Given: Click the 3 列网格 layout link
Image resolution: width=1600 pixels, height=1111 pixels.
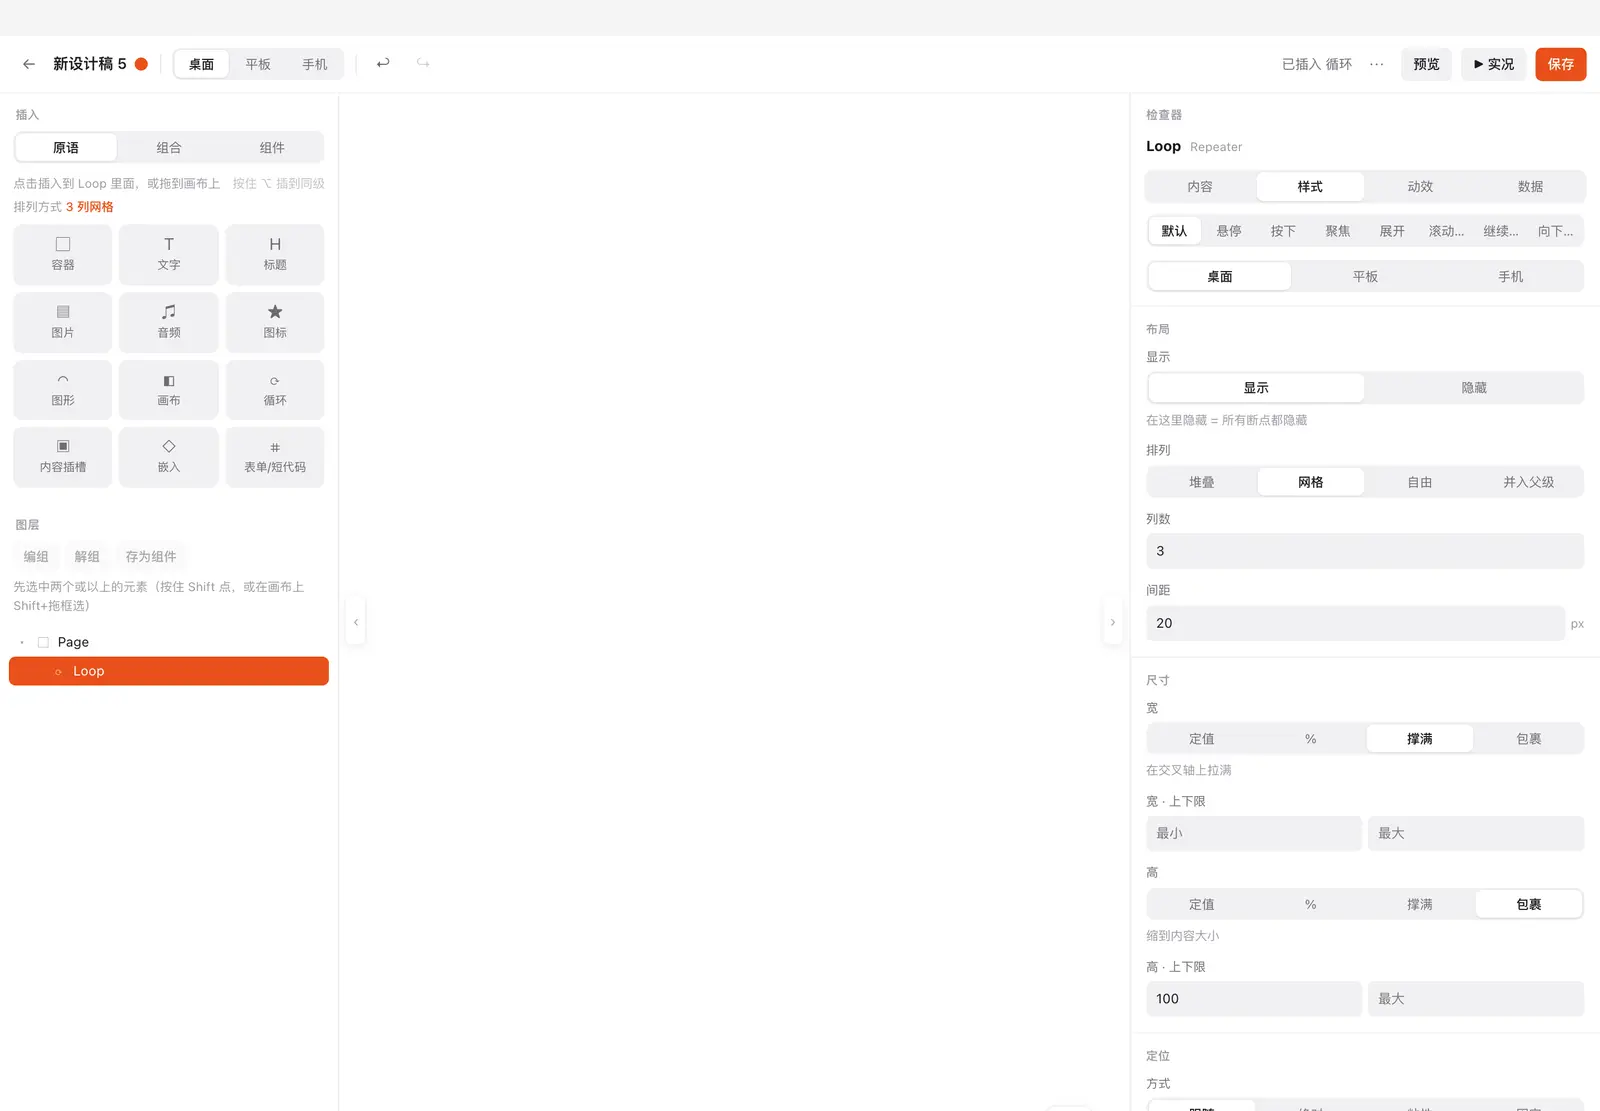Looking at the screenshot, I should (x=90, y=207).
